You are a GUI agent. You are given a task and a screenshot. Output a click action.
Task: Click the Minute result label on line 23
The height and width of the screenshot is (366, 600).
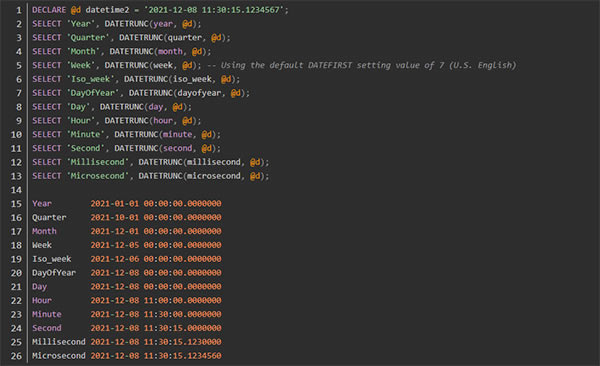(47, 314)
